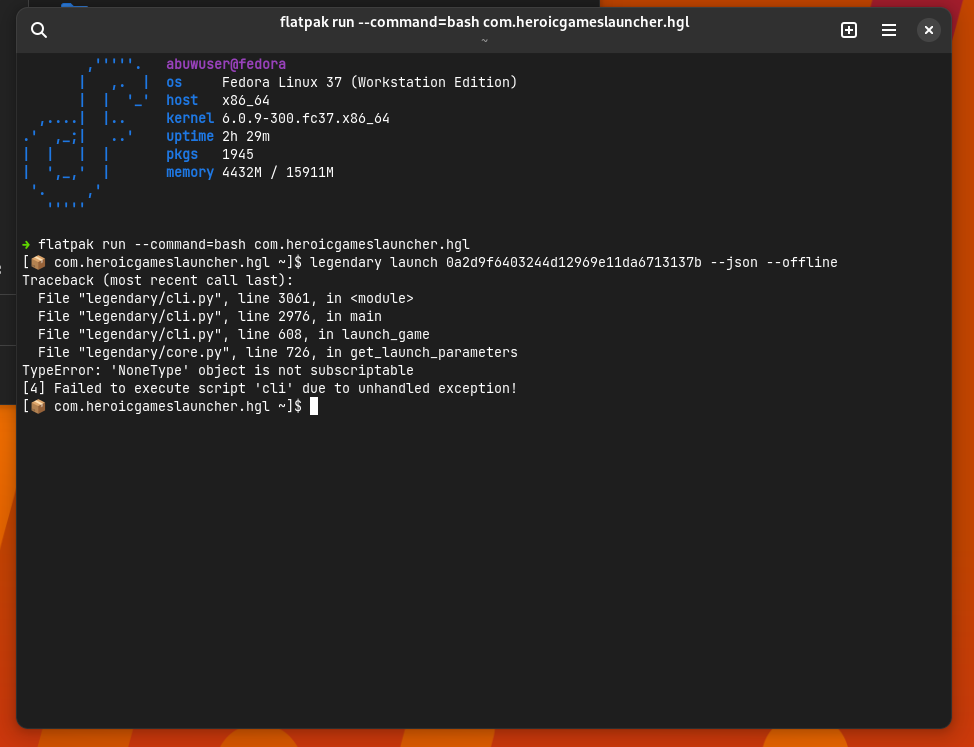Click the uptime value '2h 29m'
974x747 pixels.
point(246,137)
